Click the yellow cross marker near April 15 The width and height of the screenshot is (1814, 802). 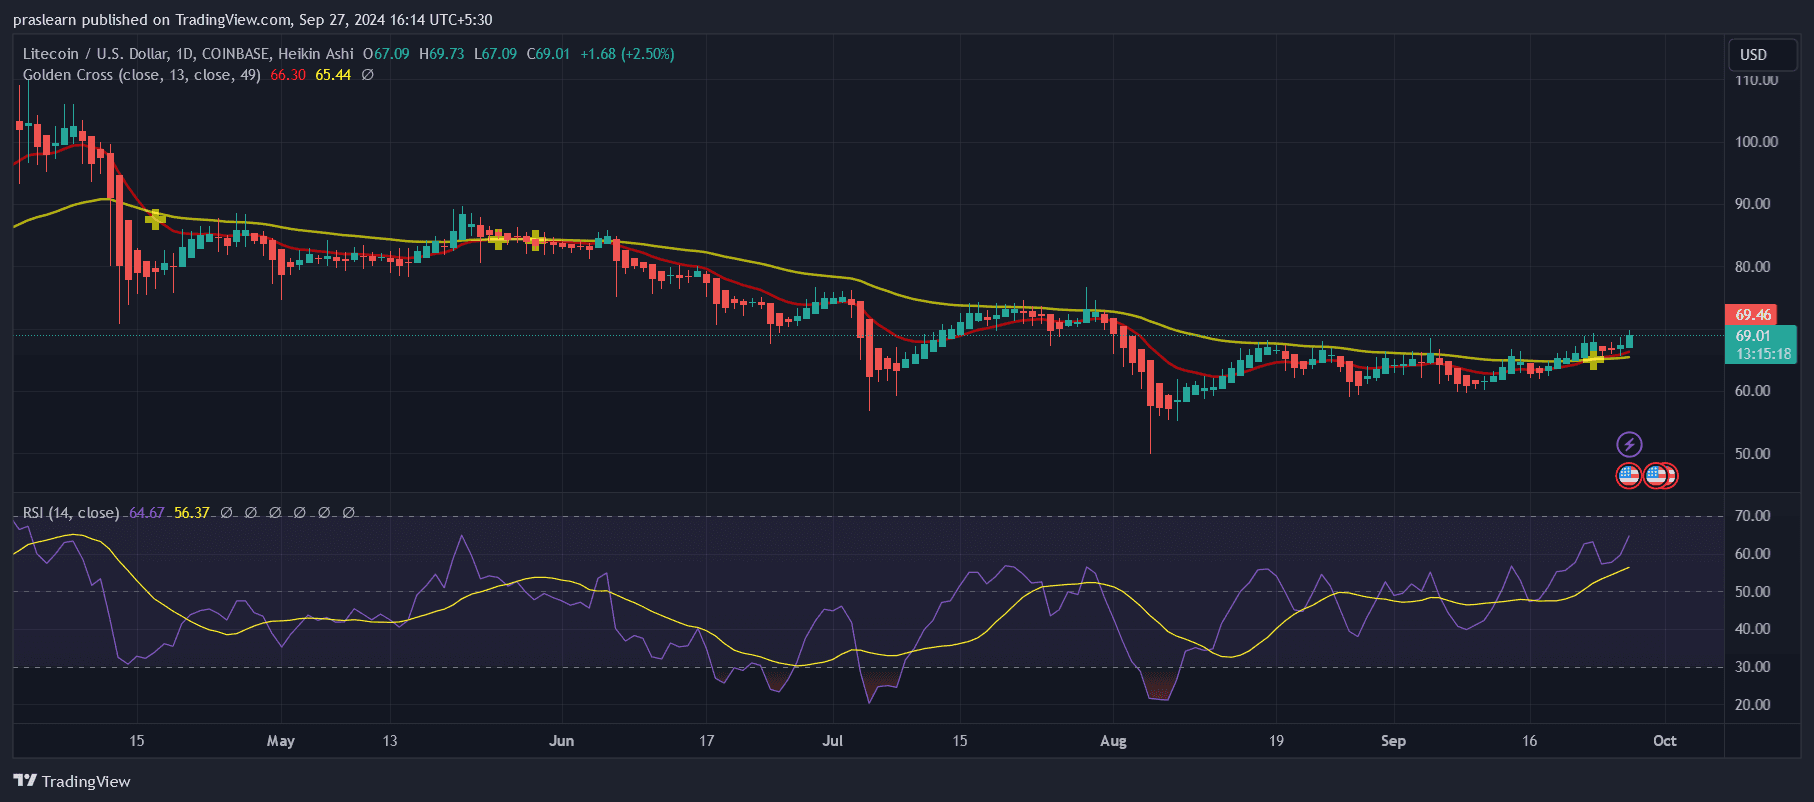pyautogui.click(x=154, y=218)
